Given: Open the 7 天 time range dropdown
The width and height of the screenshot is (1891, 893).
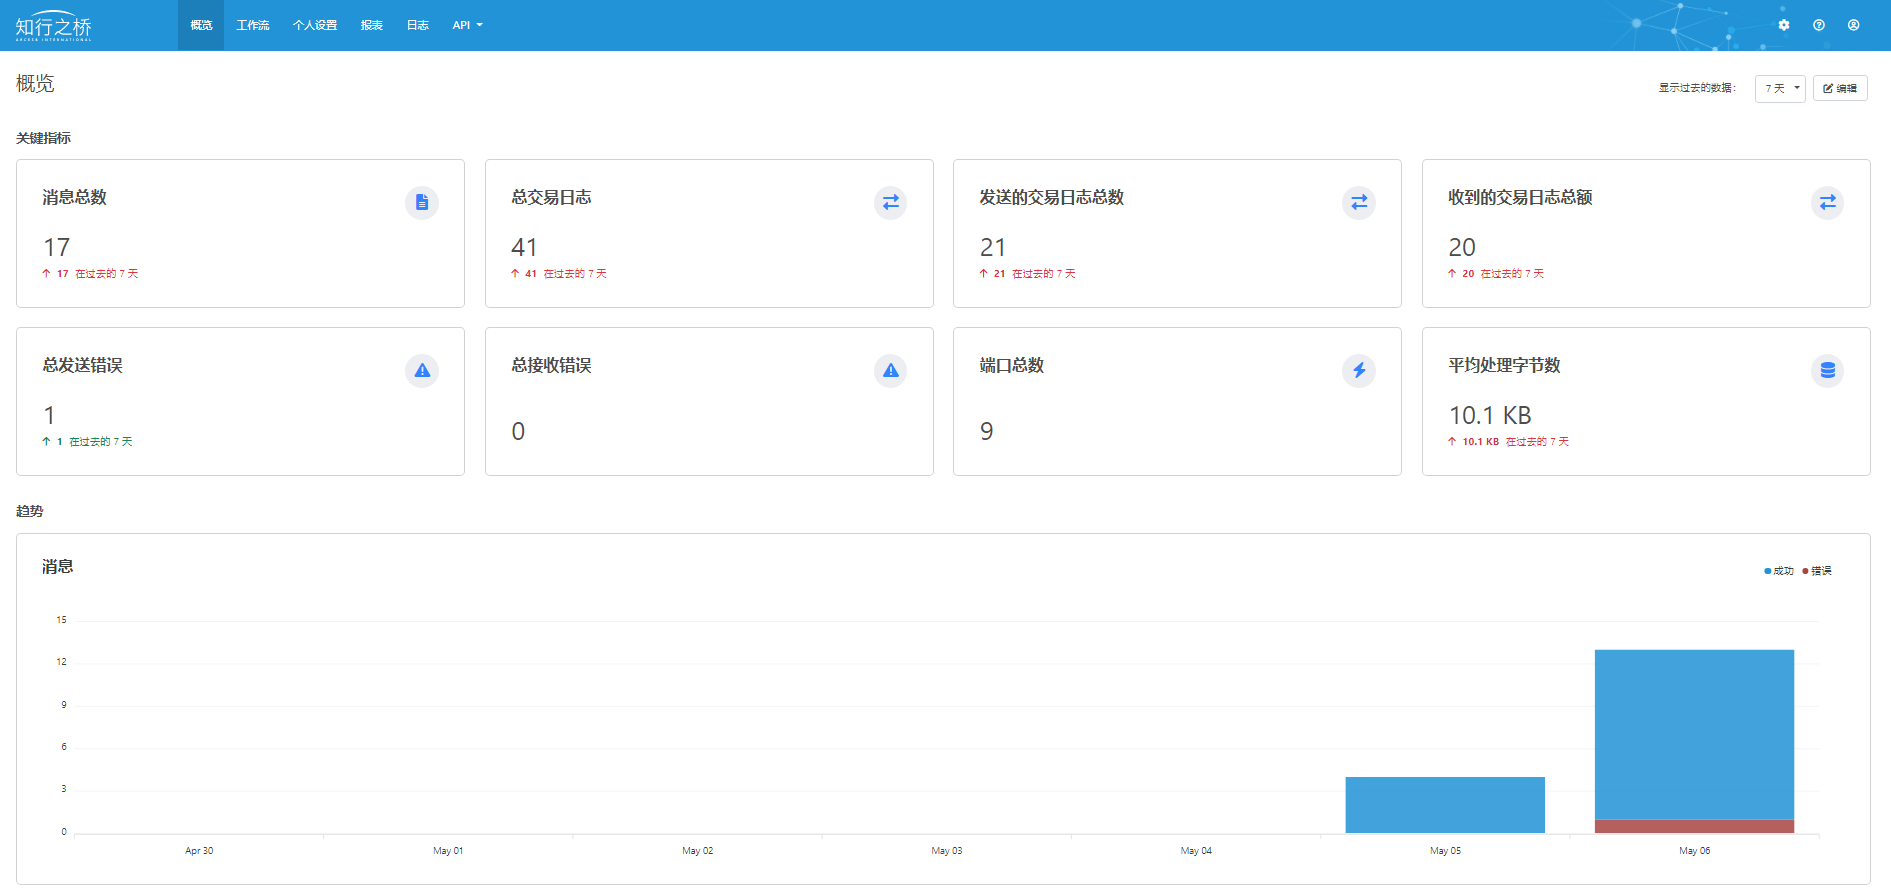Looking at the screenshot, I should pyautogui.click(x=1780, y=88).
